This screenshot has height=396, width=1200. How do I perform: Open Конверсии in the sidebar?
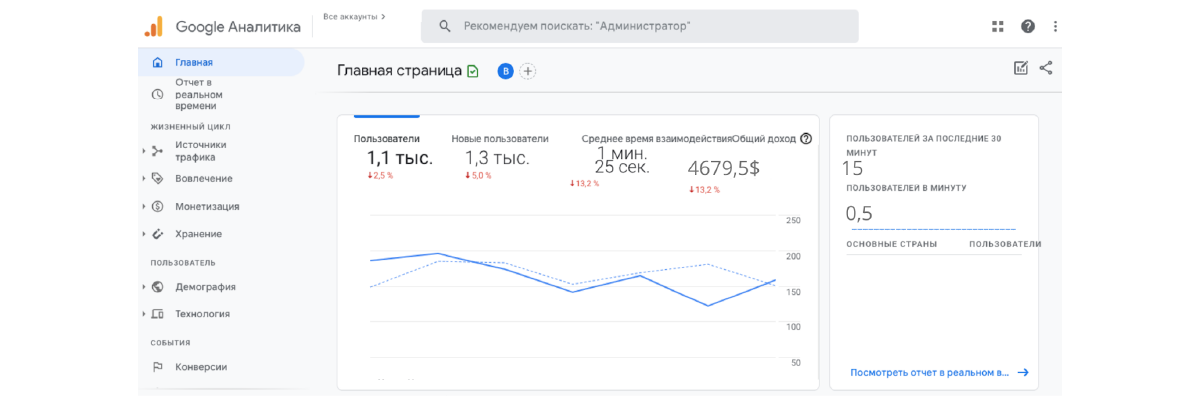200,367
